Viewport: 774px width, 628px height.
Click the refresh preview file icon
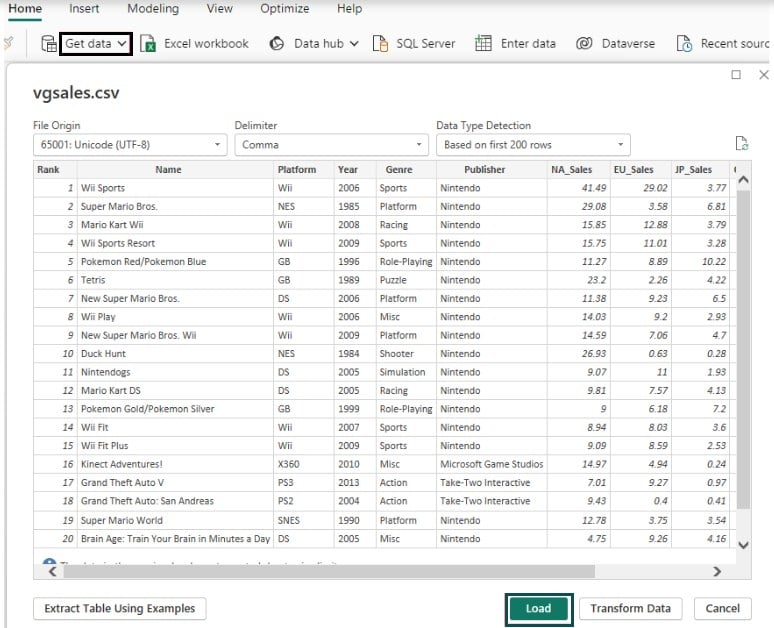pyautogui.click(x=741, y=144)
